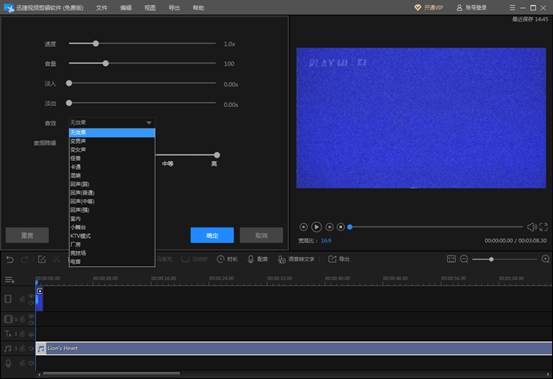Click the blue 确定 confirm button

212,235
